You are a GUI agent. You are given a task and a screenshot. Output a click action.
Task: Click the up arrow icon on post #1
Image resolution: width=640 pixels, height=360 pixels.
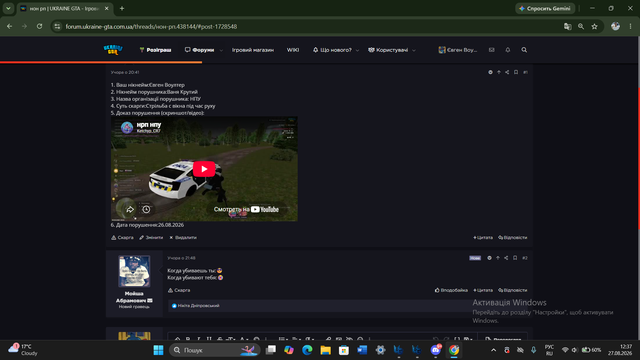pyautogui.click(x=498, y=72)
